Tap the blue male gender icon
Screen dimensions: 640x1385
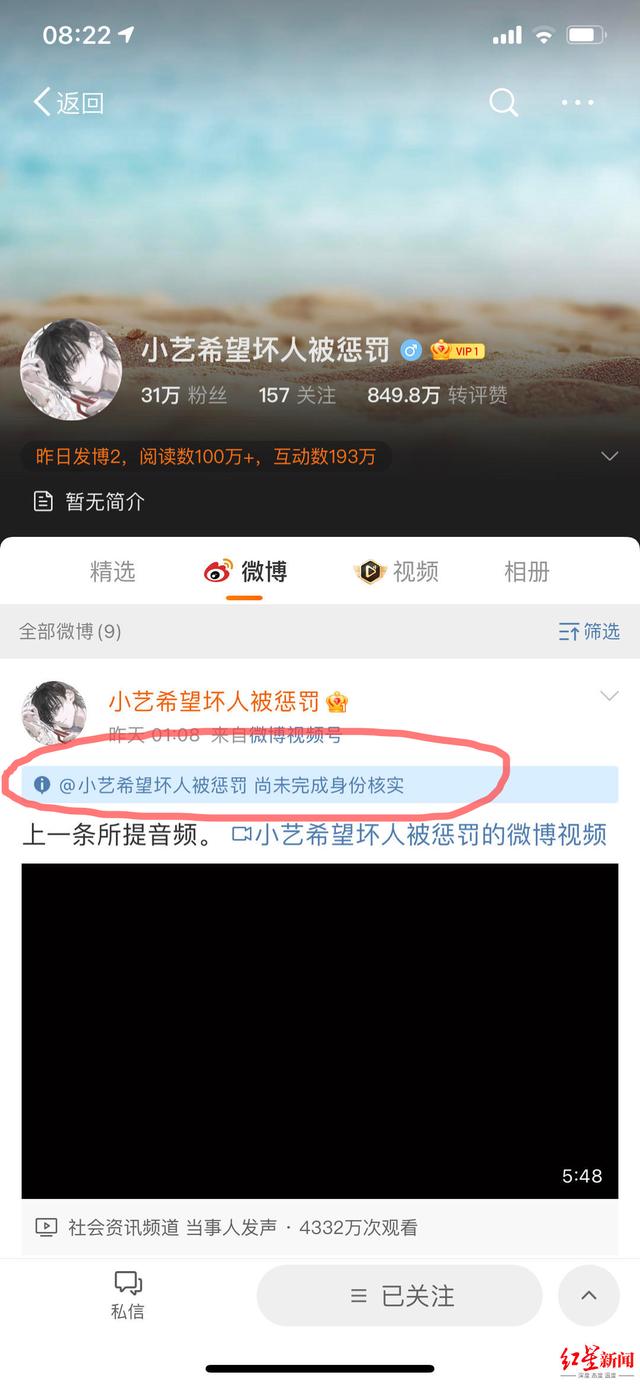410,350
